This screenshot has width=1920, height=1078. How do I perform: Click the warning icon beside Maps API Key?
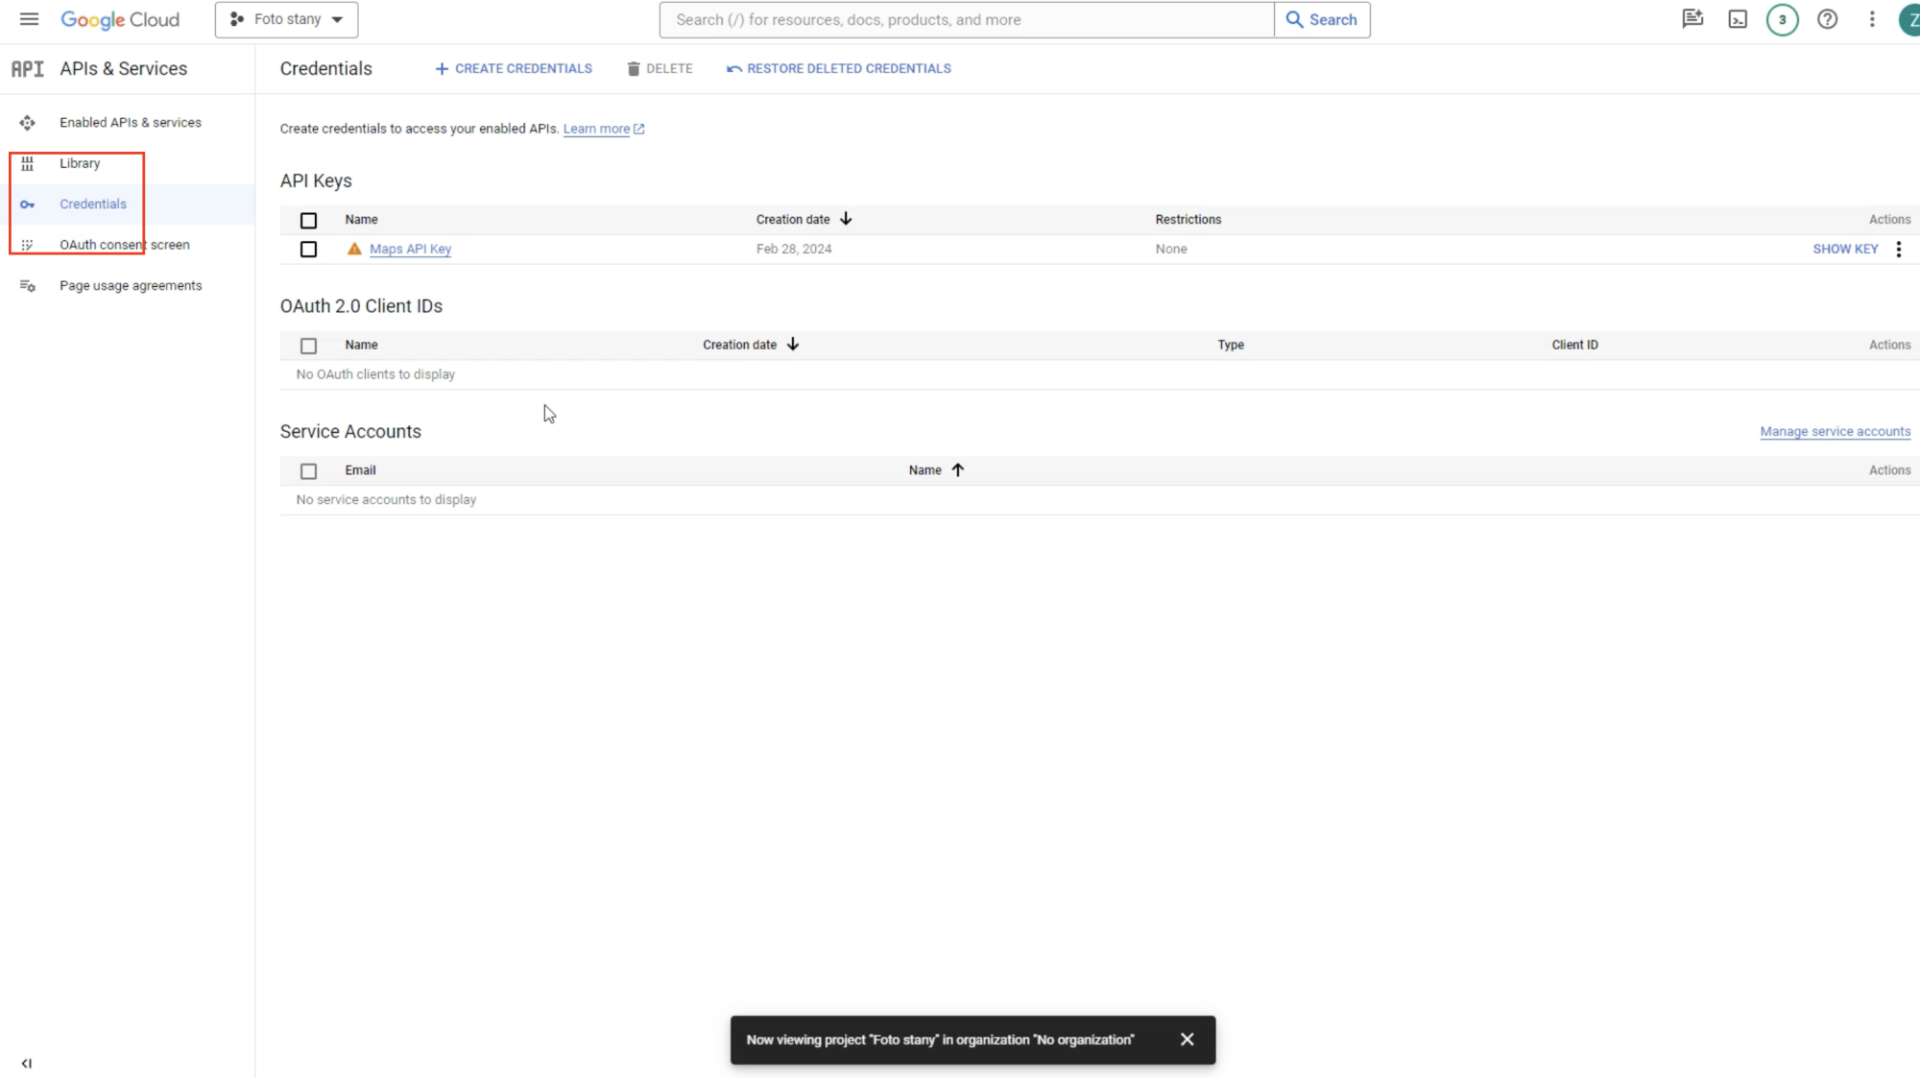354,249
